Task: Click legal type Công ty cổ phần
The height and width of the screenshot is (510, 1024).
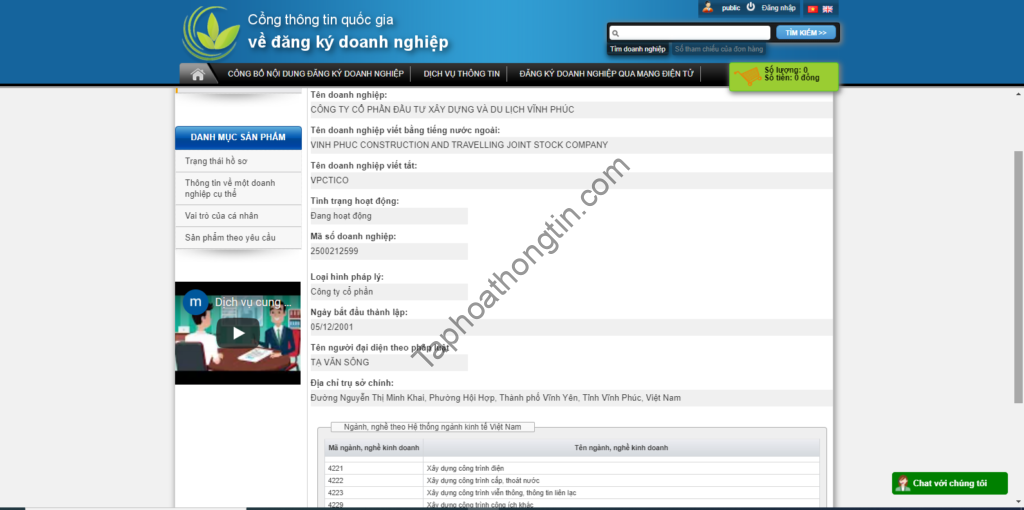Action: coord(342,292)
